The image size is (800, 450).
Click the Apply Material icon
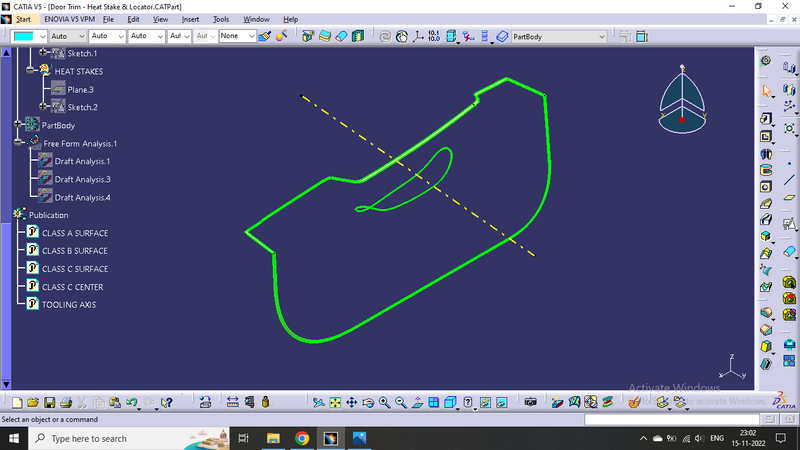(x=634, y=402)
